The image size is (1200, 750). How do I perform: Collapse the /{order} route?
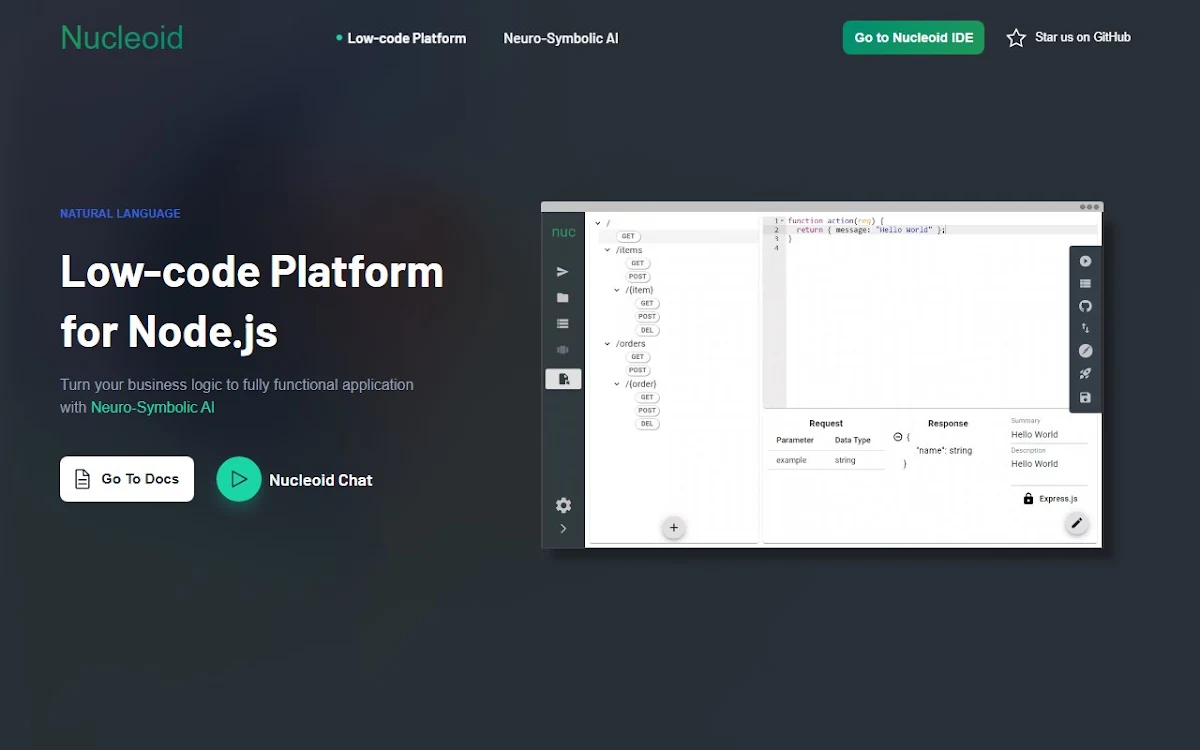[618, 383]
